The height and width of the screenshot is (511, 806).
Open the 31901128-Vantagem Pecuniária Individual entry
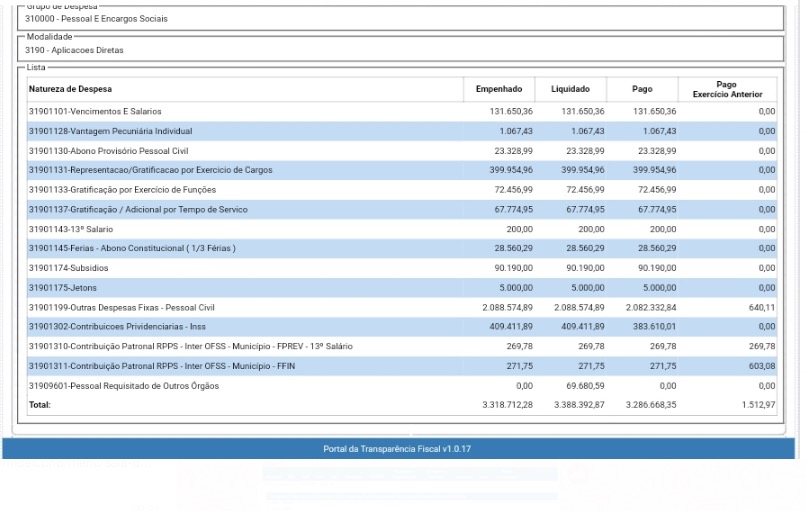point(110,131)
